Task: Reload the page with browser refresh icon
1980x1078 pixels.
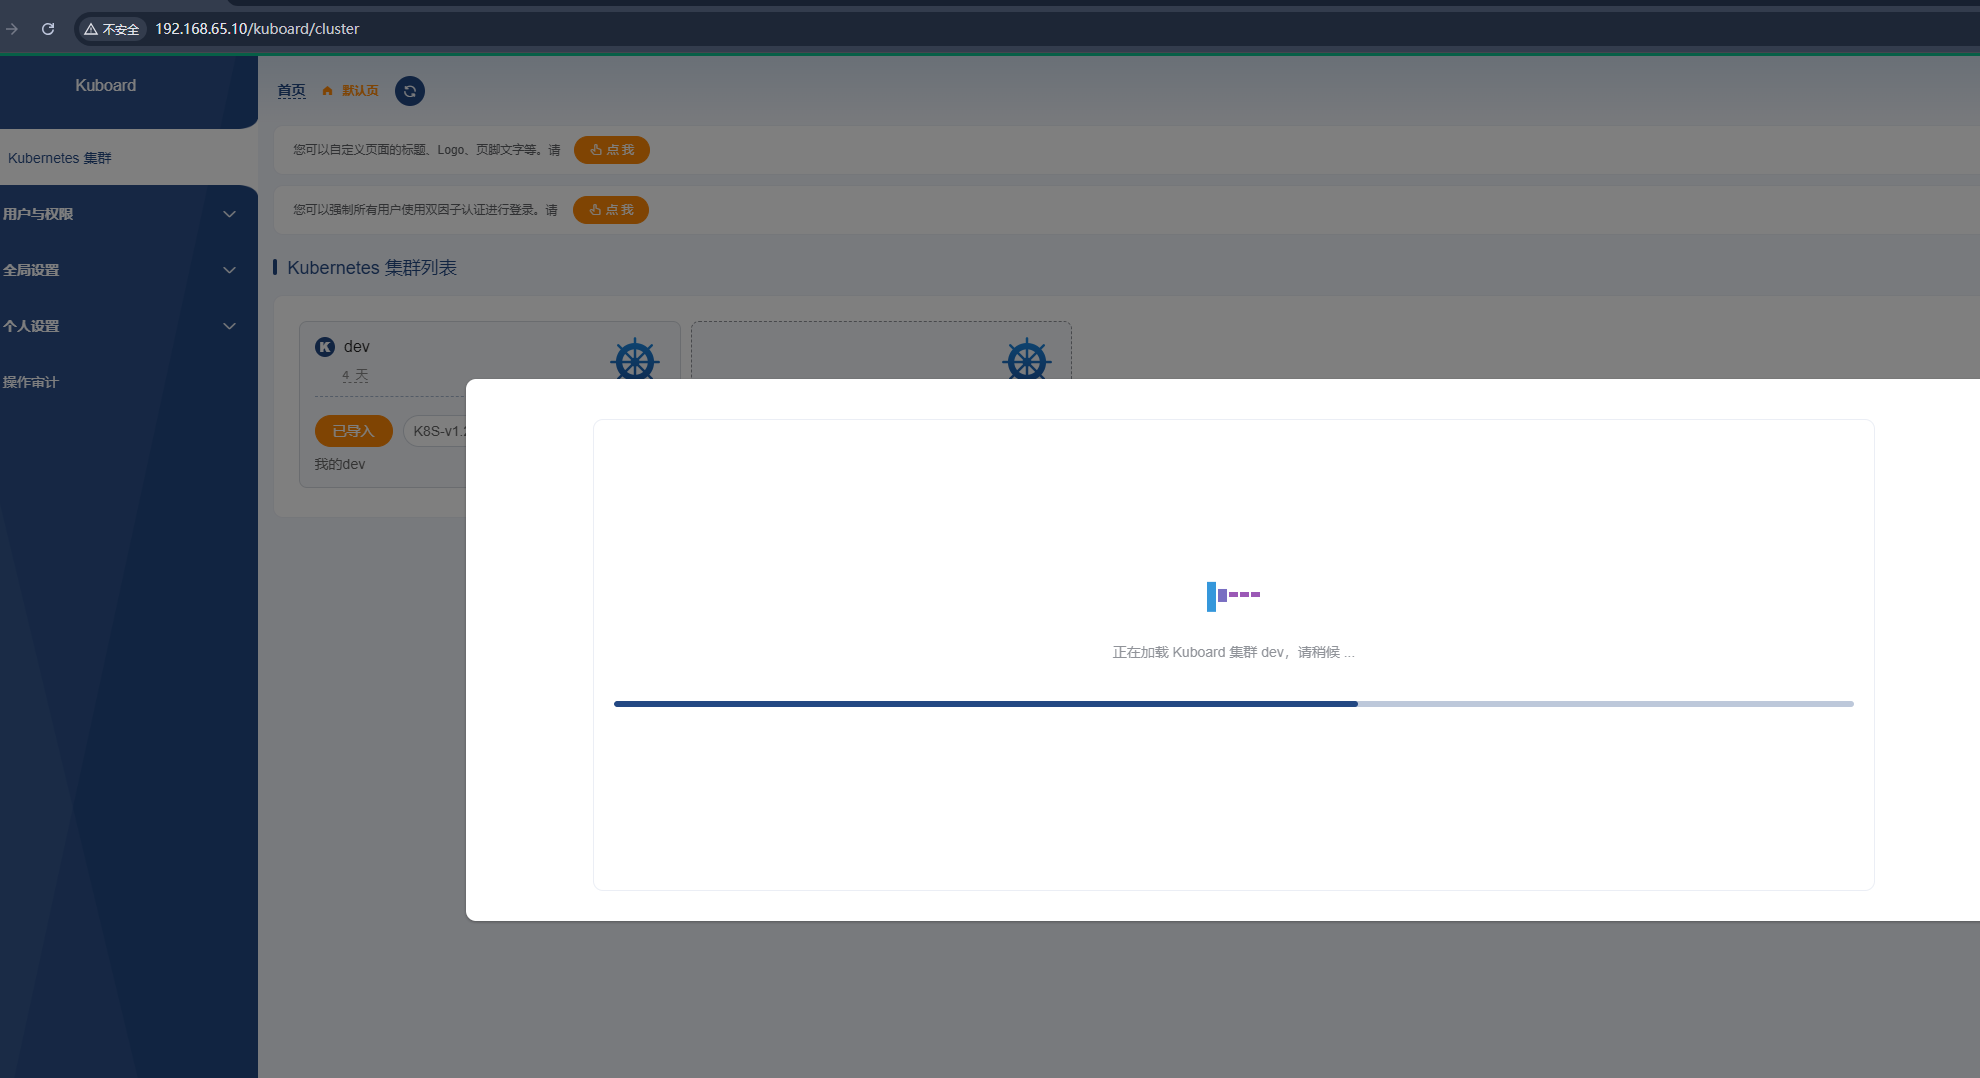Action: click(x=47, y=29)
